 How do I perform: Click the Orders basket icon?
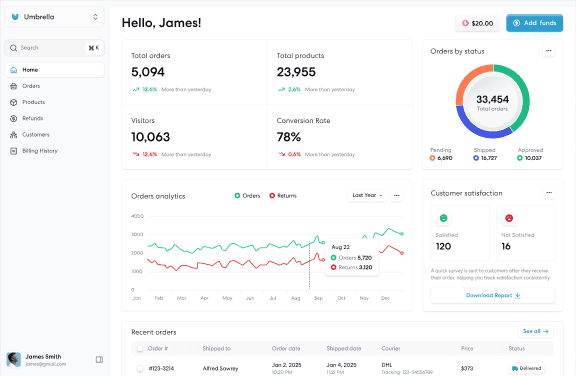click(x=14, y=86)
